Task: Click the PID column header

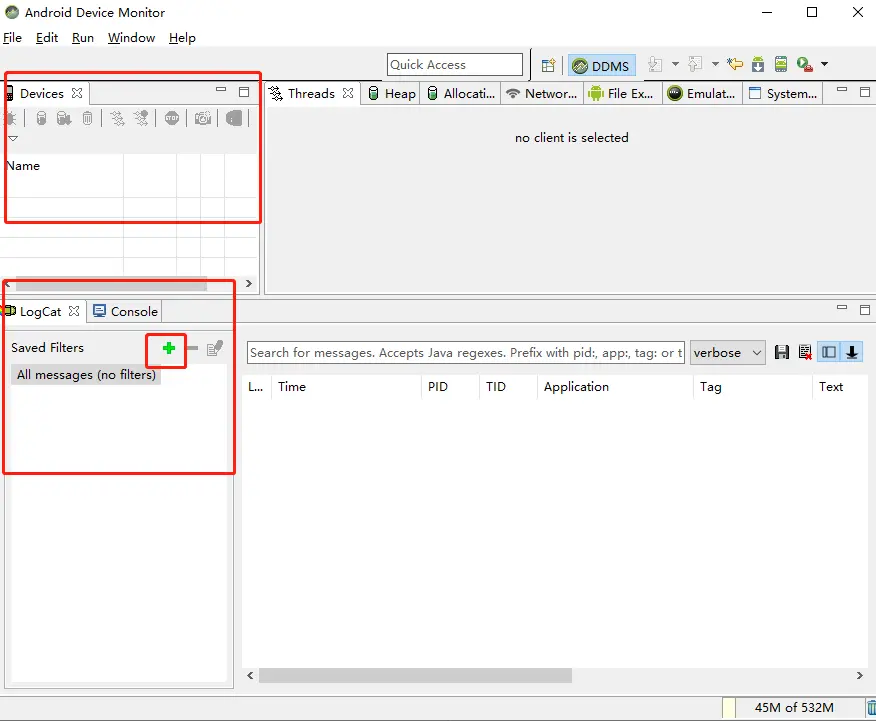Action: coord(450,386)
